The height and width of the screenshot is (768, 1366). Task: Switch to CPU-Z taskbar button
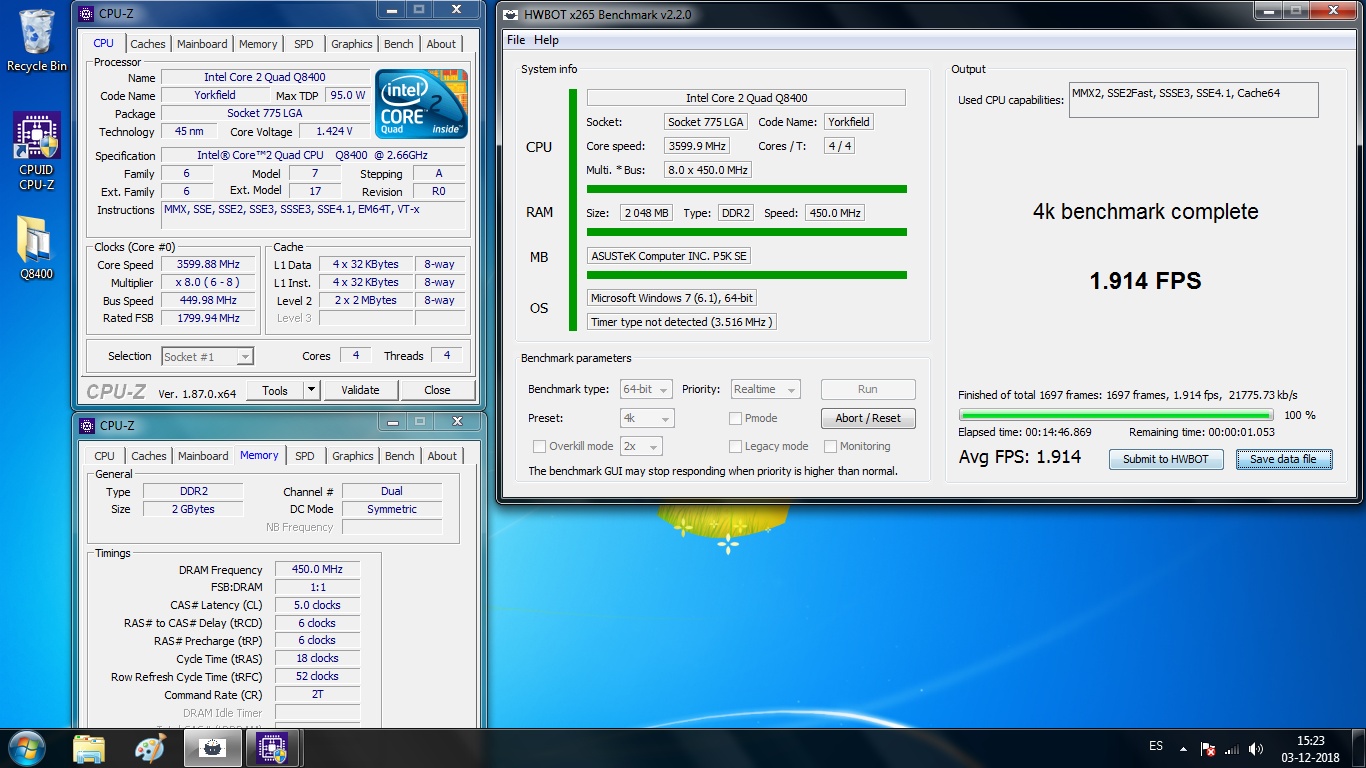[273, 748]
